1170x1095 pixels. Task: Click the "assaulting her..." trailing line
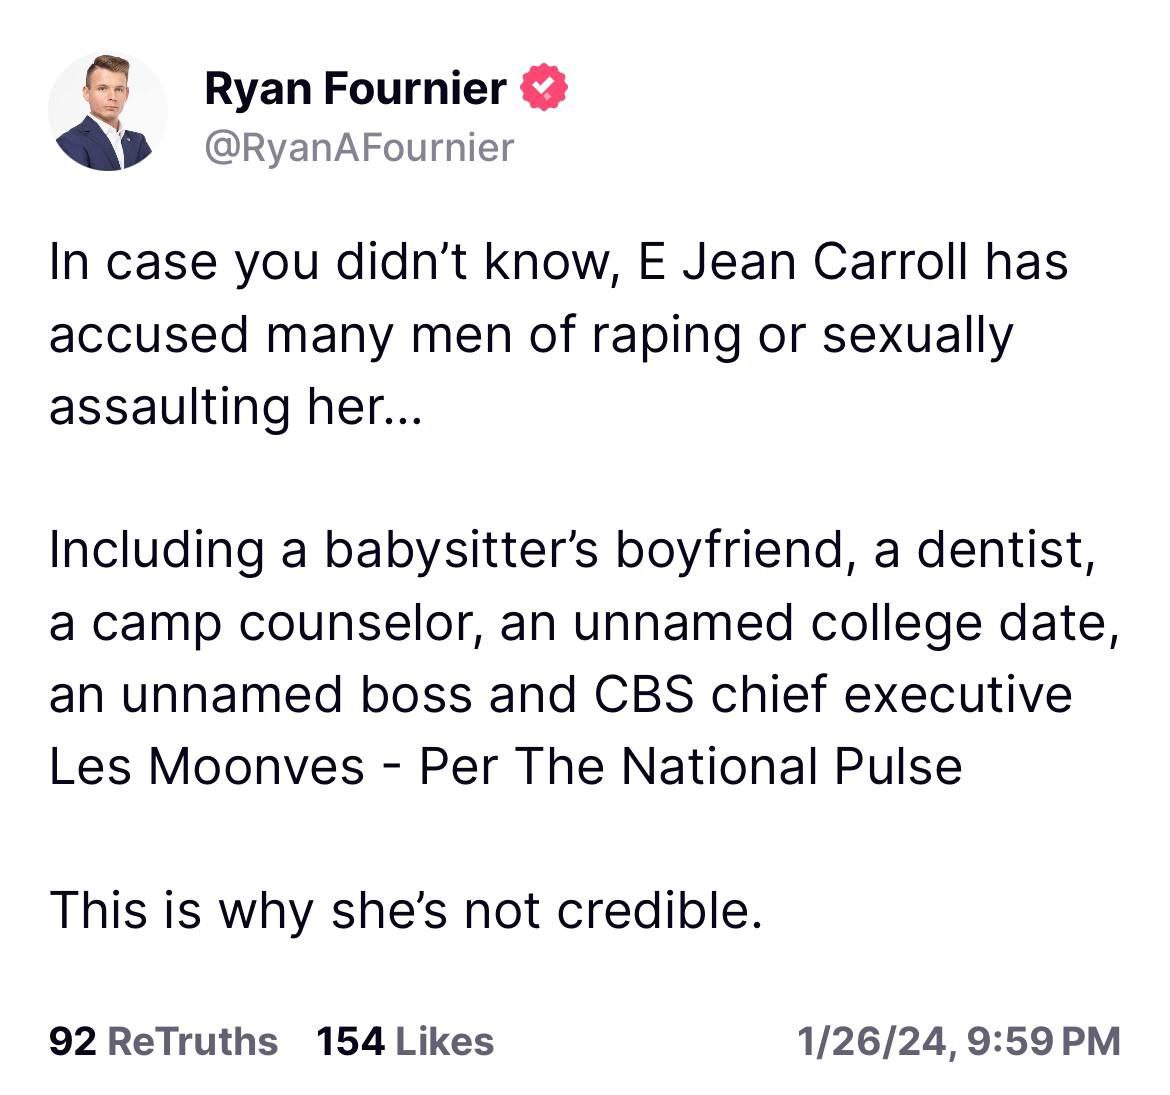(236, 408)
